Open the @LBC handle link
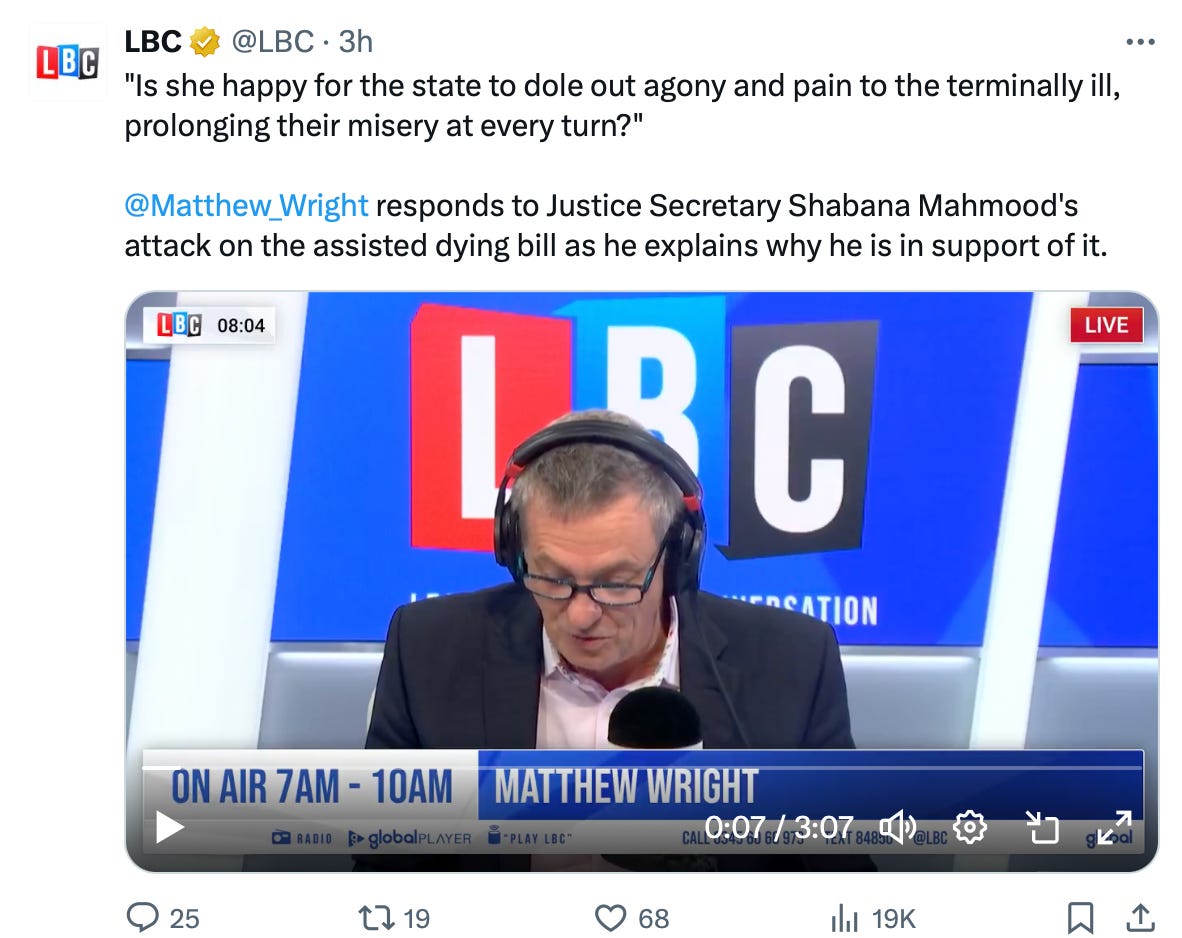 coord(272,41)
